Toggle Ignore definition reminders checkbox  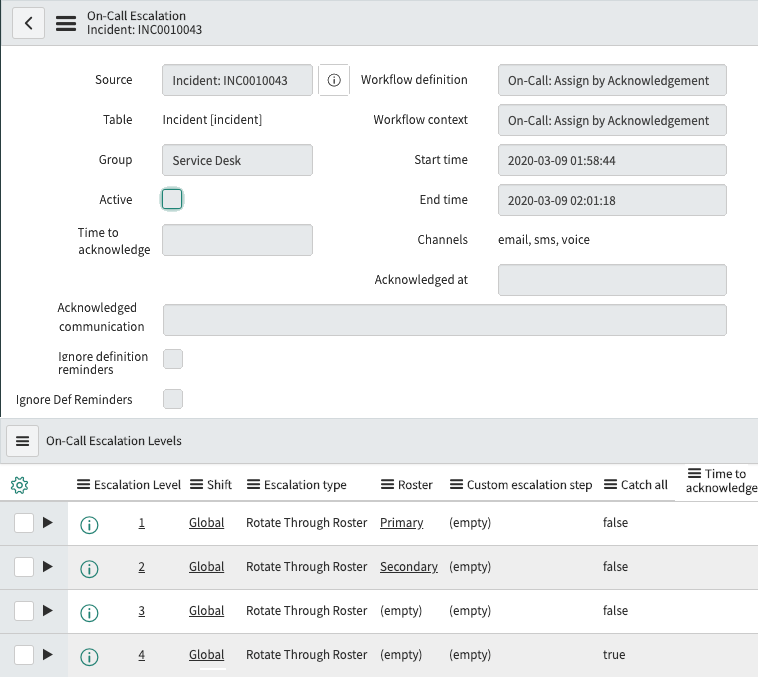pyautogui.click(x=173, y=359)
